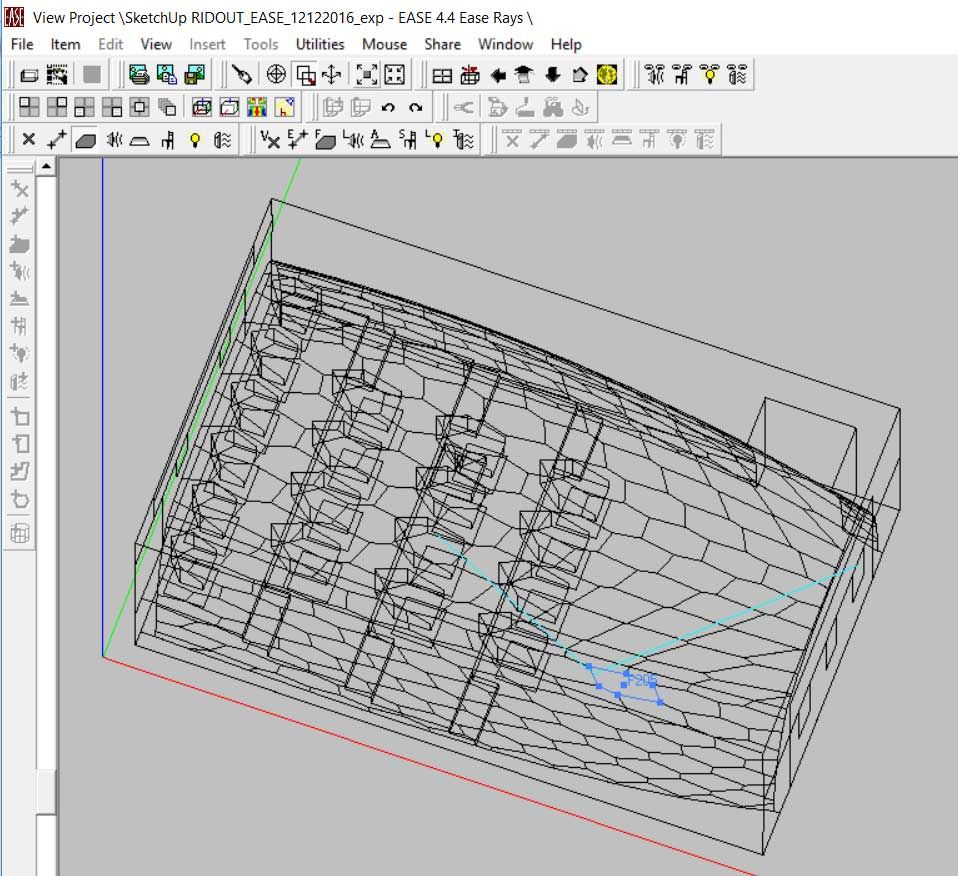Viewport: 958px width, 876px height.
Task: Click the insert loudspeaker icon in left sidebar
Action: point(20,271)
